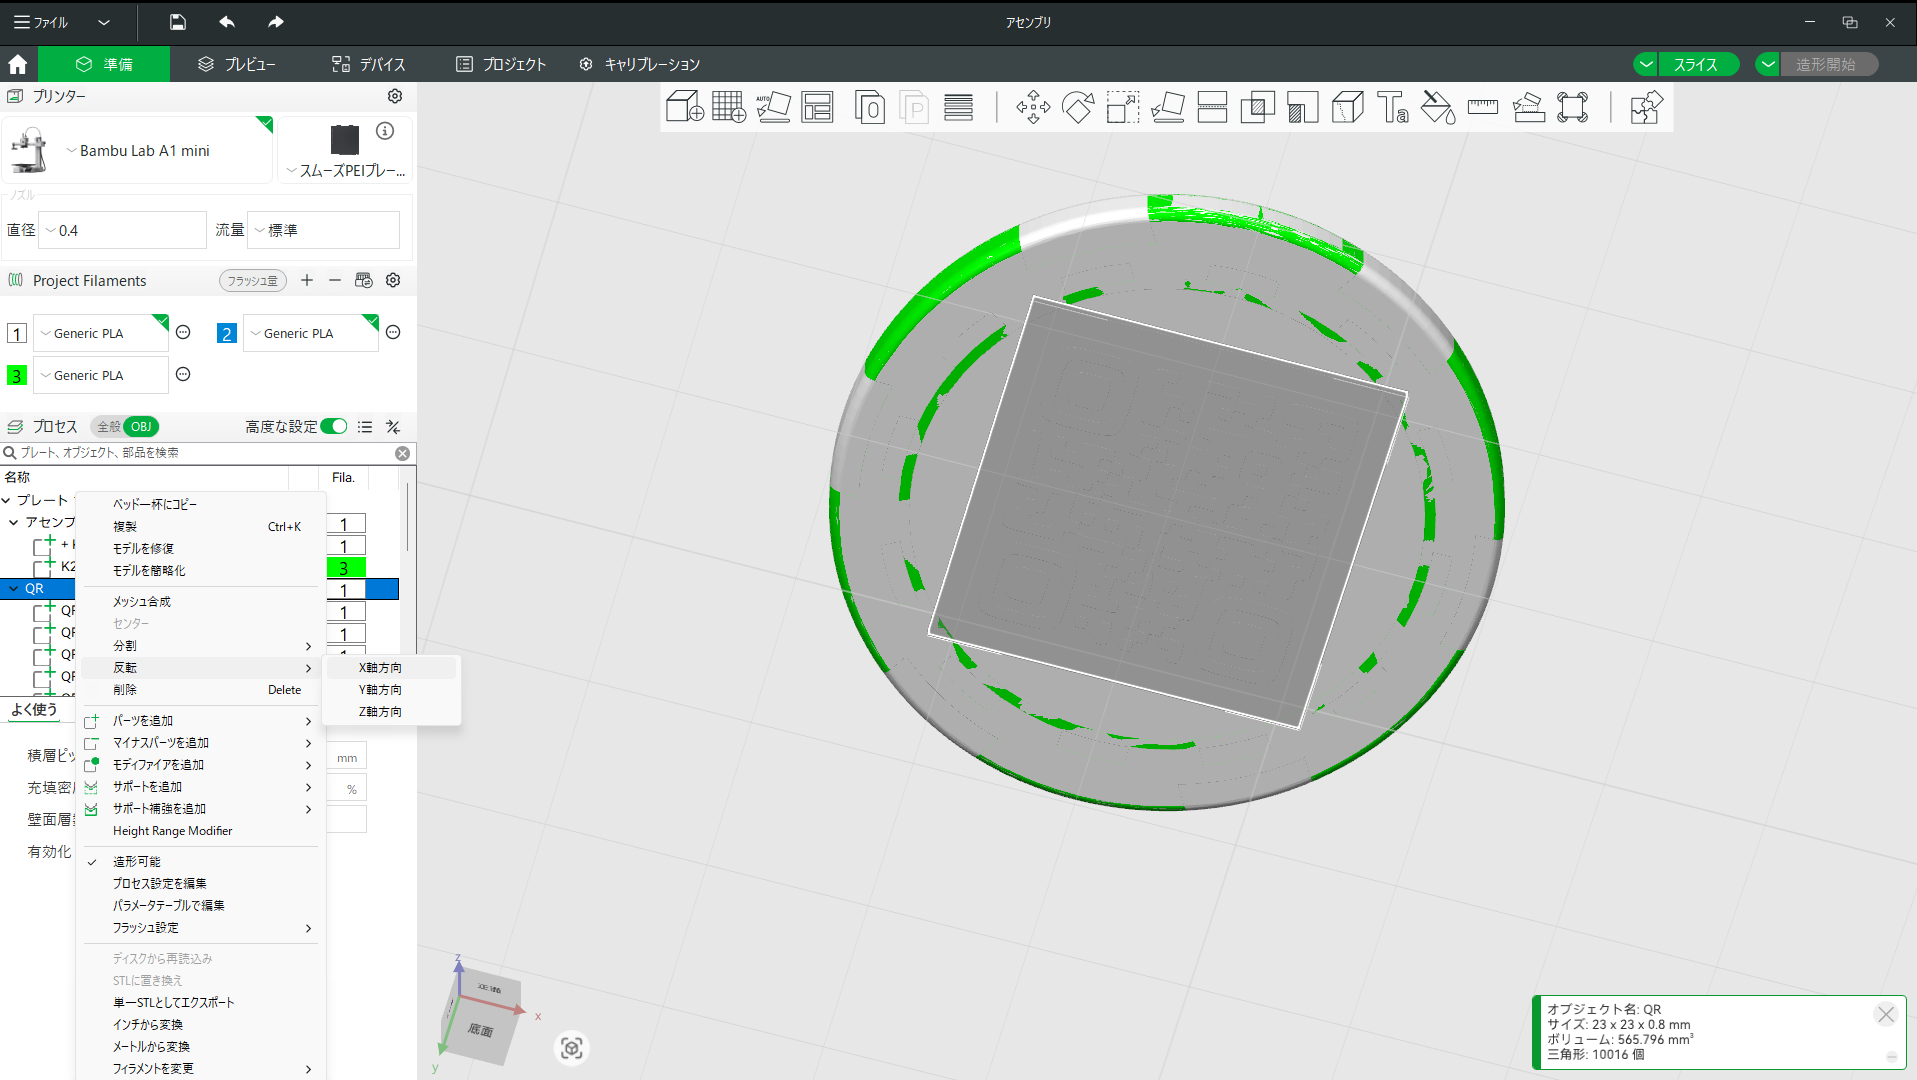
Task: Open filament 1 Generic PLA dropdown
Action: coord(101,333)
